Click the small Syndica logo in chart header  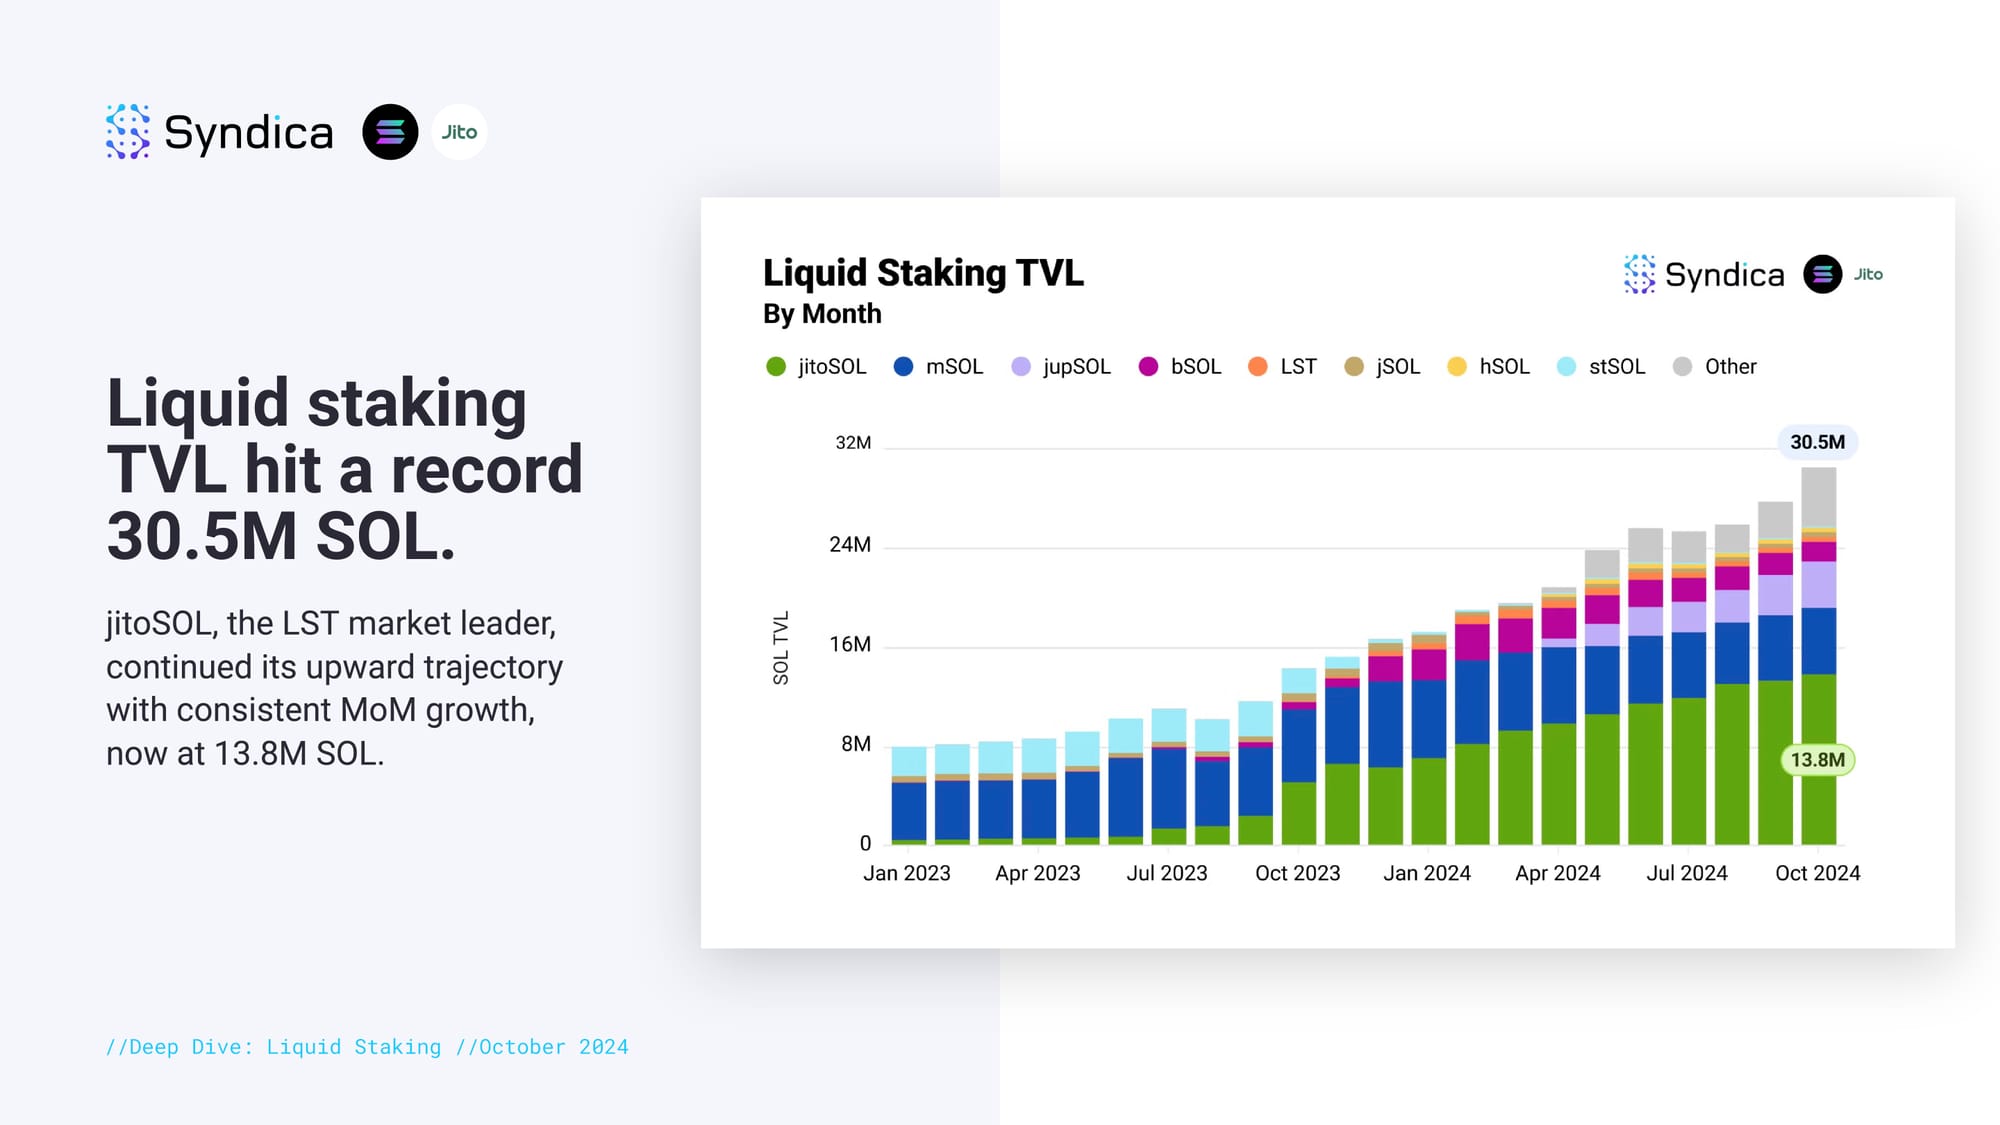pos(1704,274)
